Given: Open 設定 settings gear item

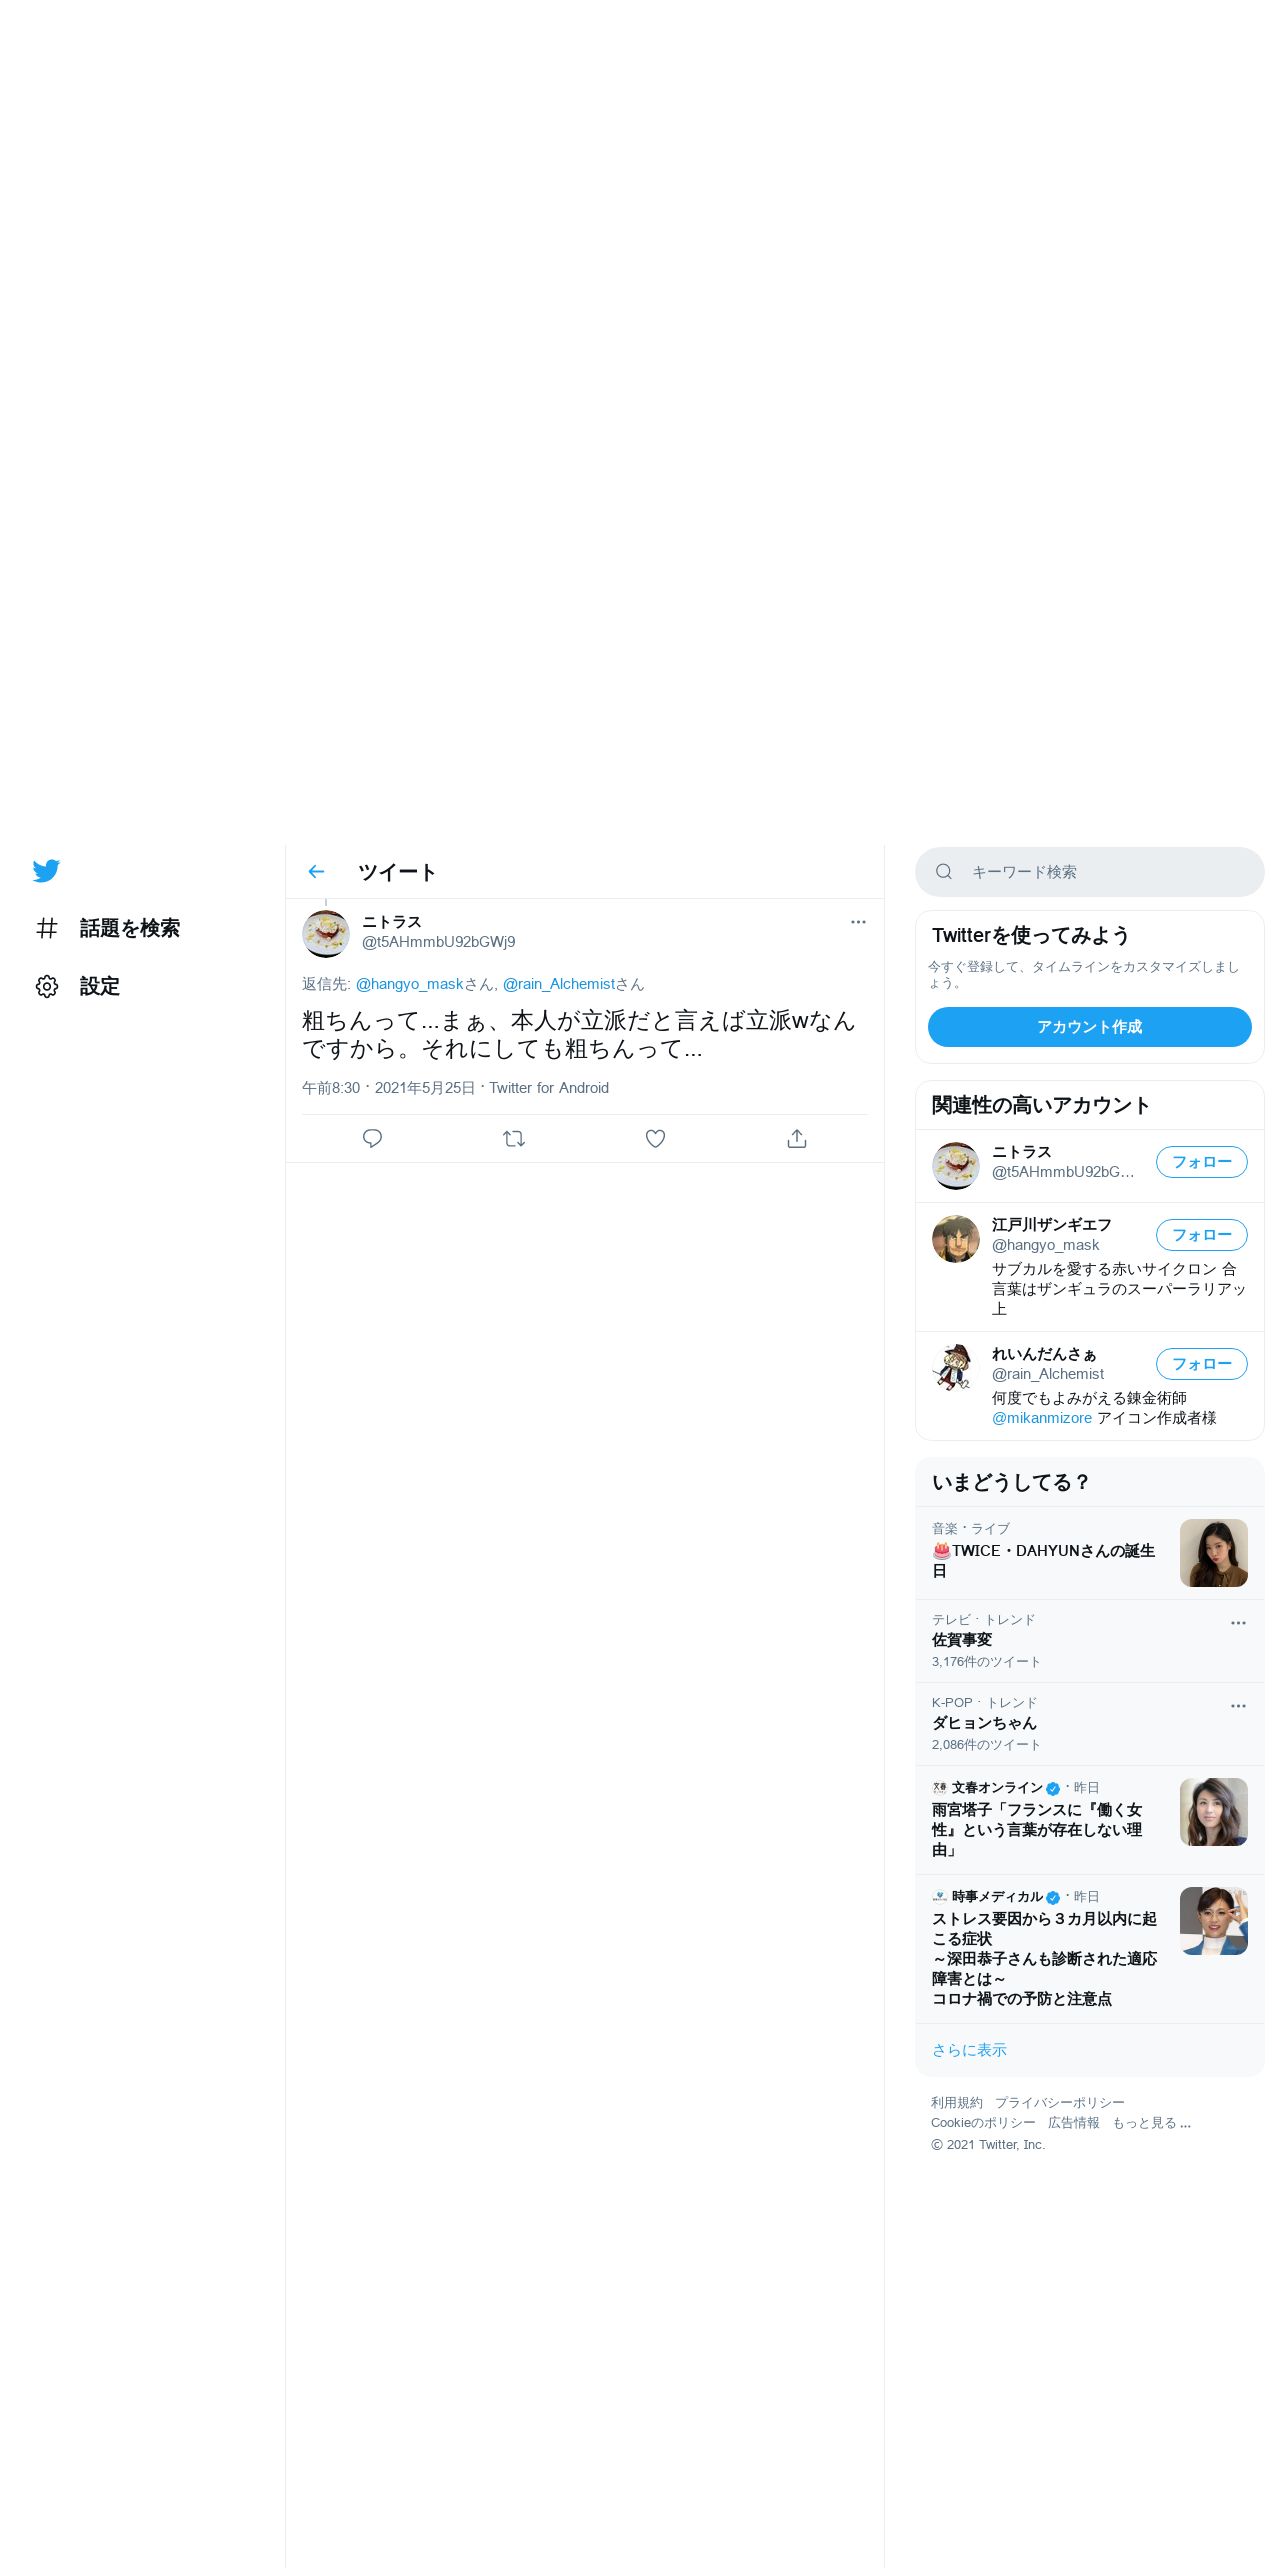Looking at the screenshot, I should (78, 987).
